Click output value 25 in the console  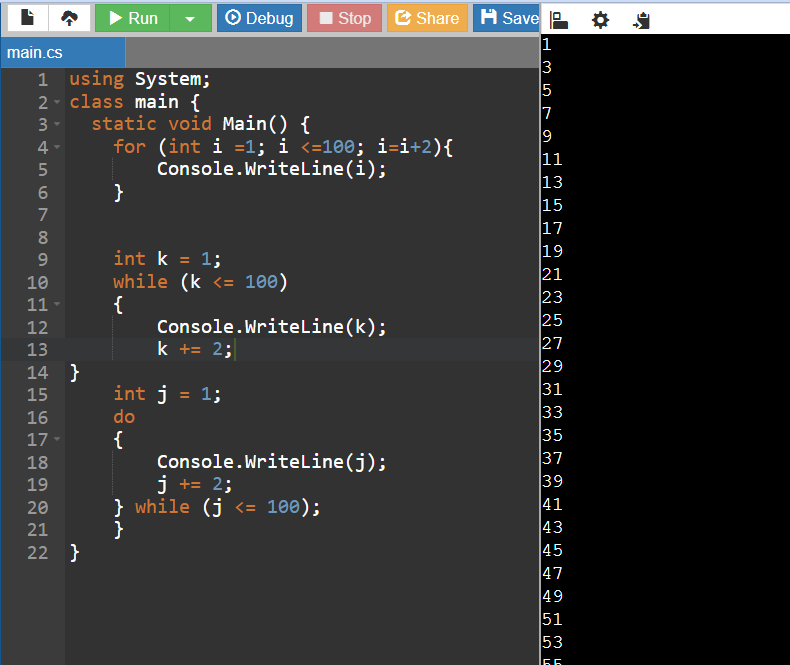coord(552,320)
